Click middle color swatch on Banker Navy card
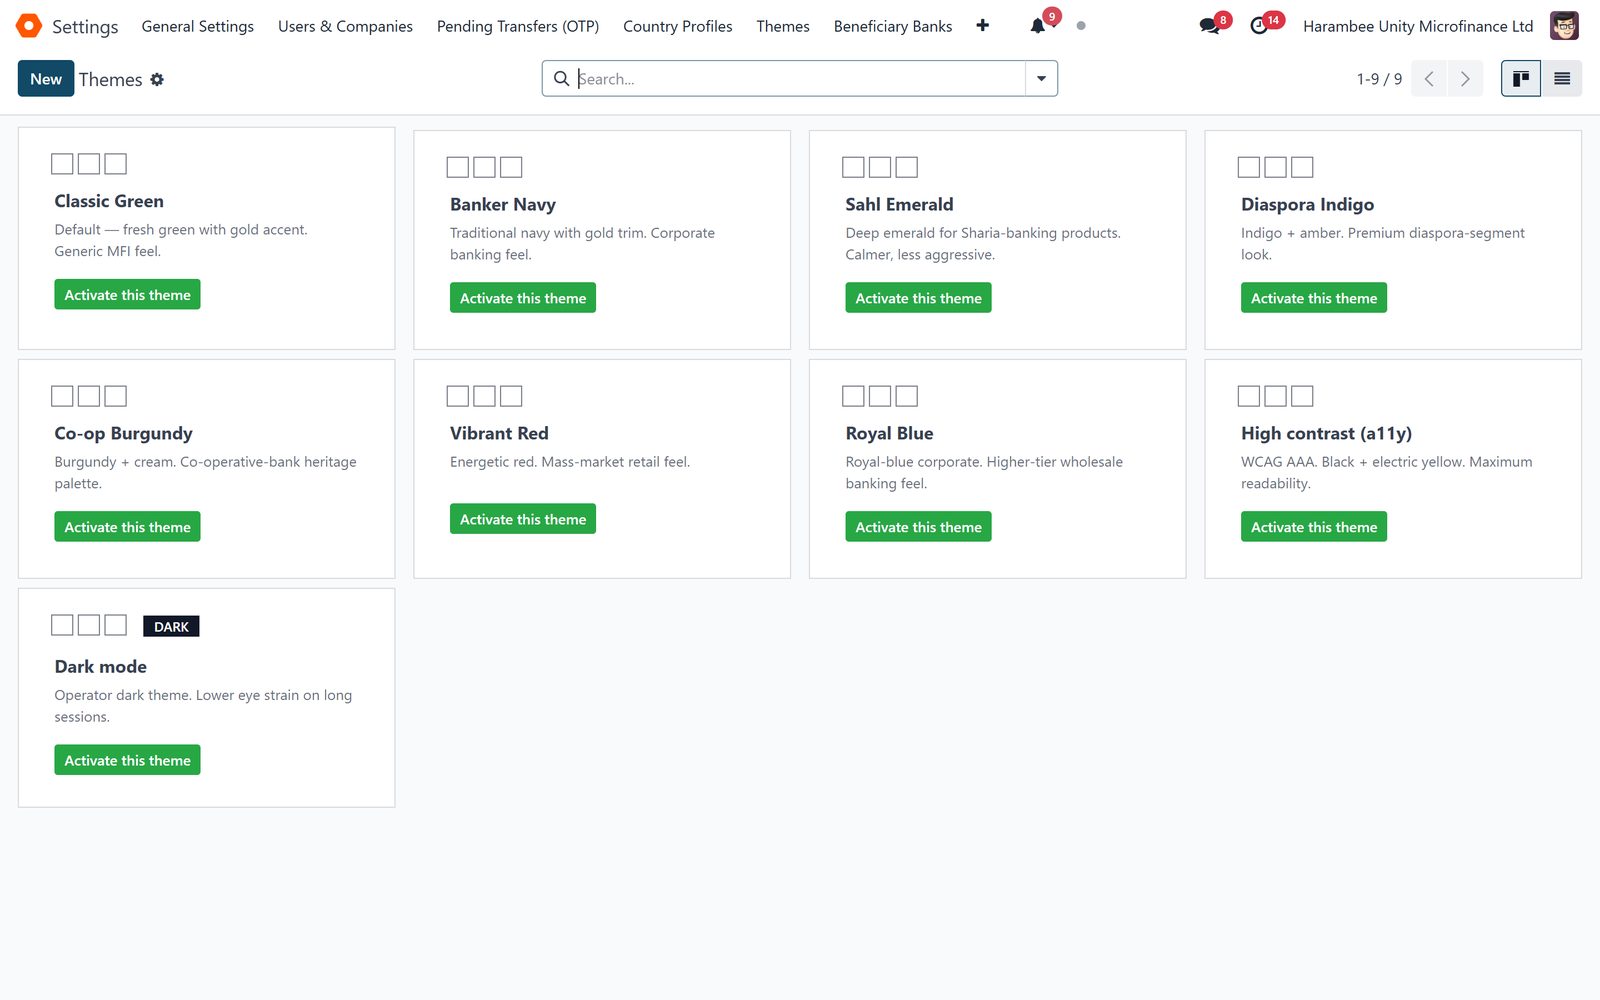The image size is (1600, 1000). click(x=484, y=167)
